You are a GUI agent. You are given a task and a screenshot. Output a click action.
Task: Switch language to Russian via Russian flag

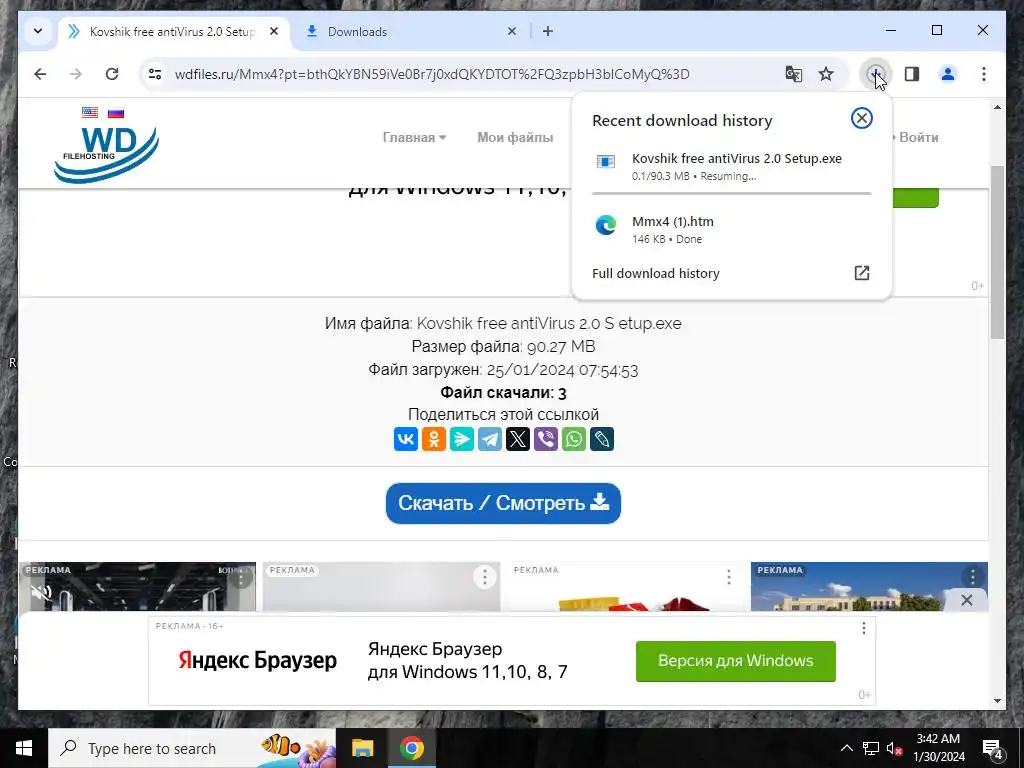point(116,112)
